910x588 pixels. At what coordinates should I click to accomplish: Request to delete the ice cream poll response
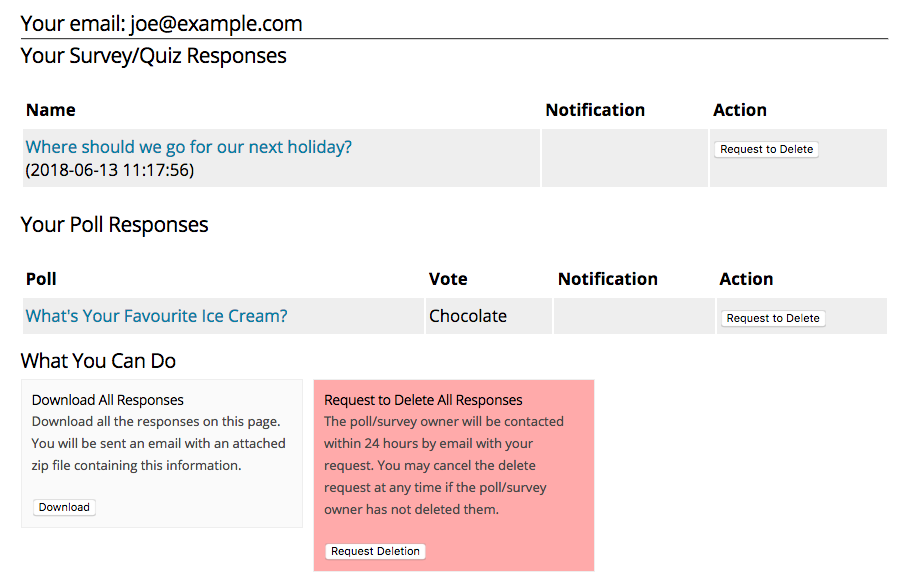(772, 318)
